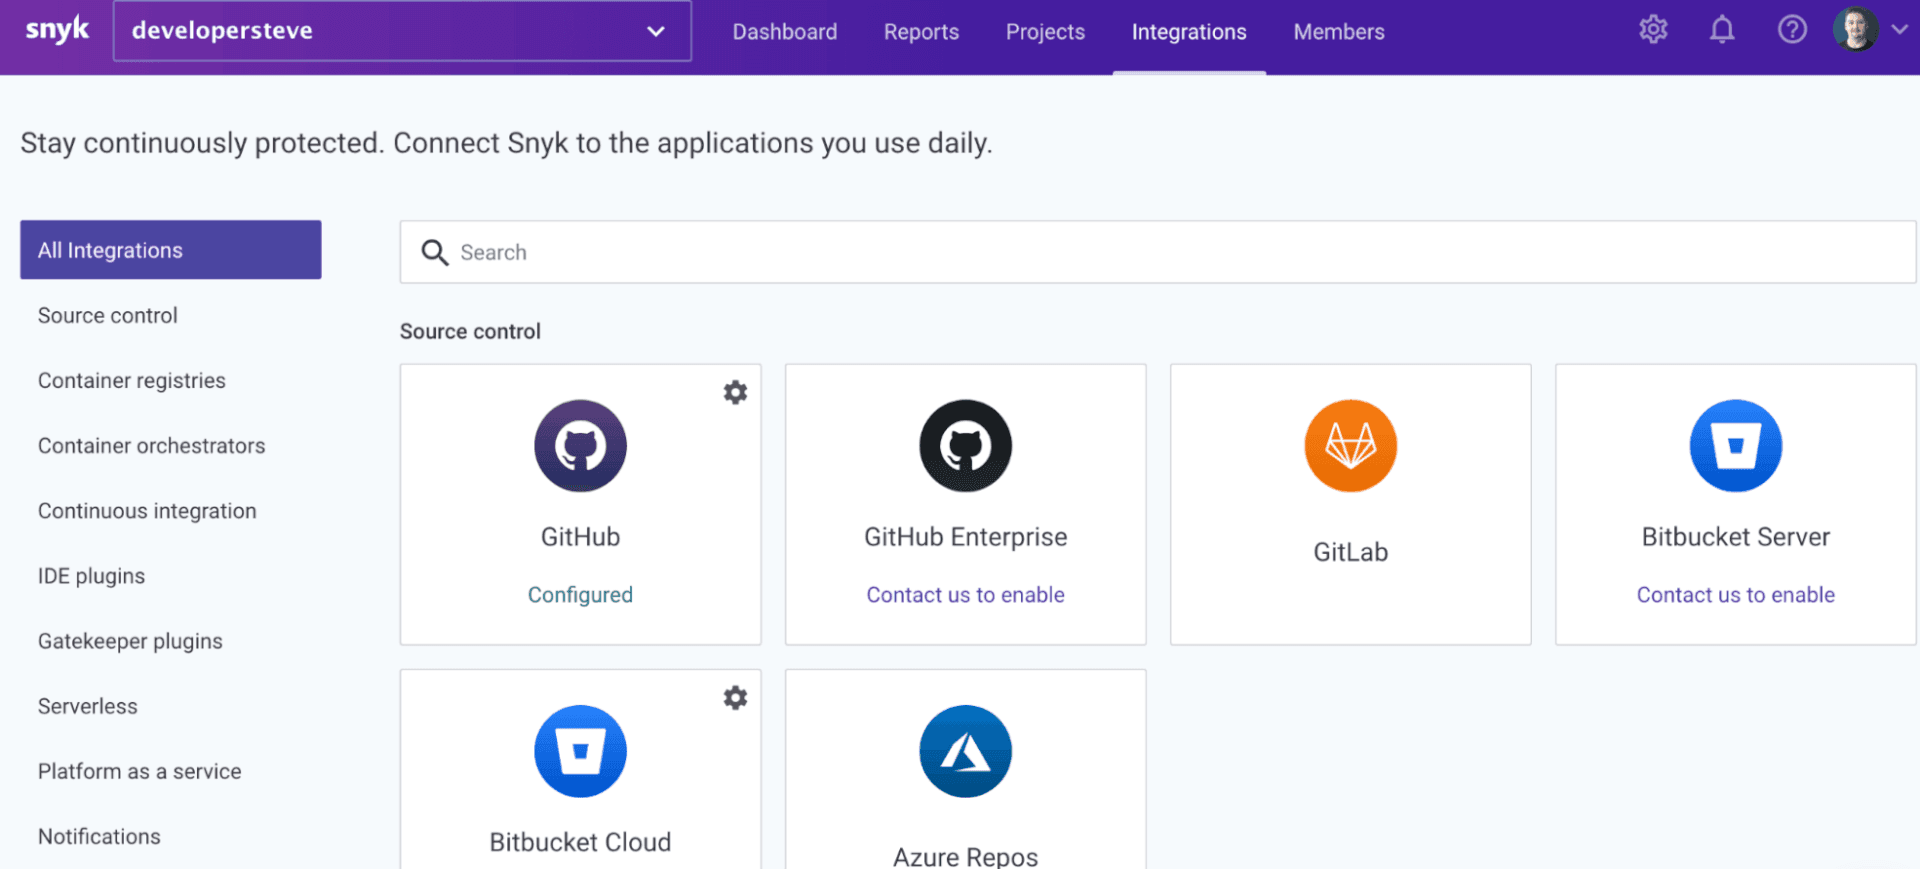Click the Bitbucket Server logo
The width and height of the screenshot is (1920, 869).
[x=1735, y=446]
